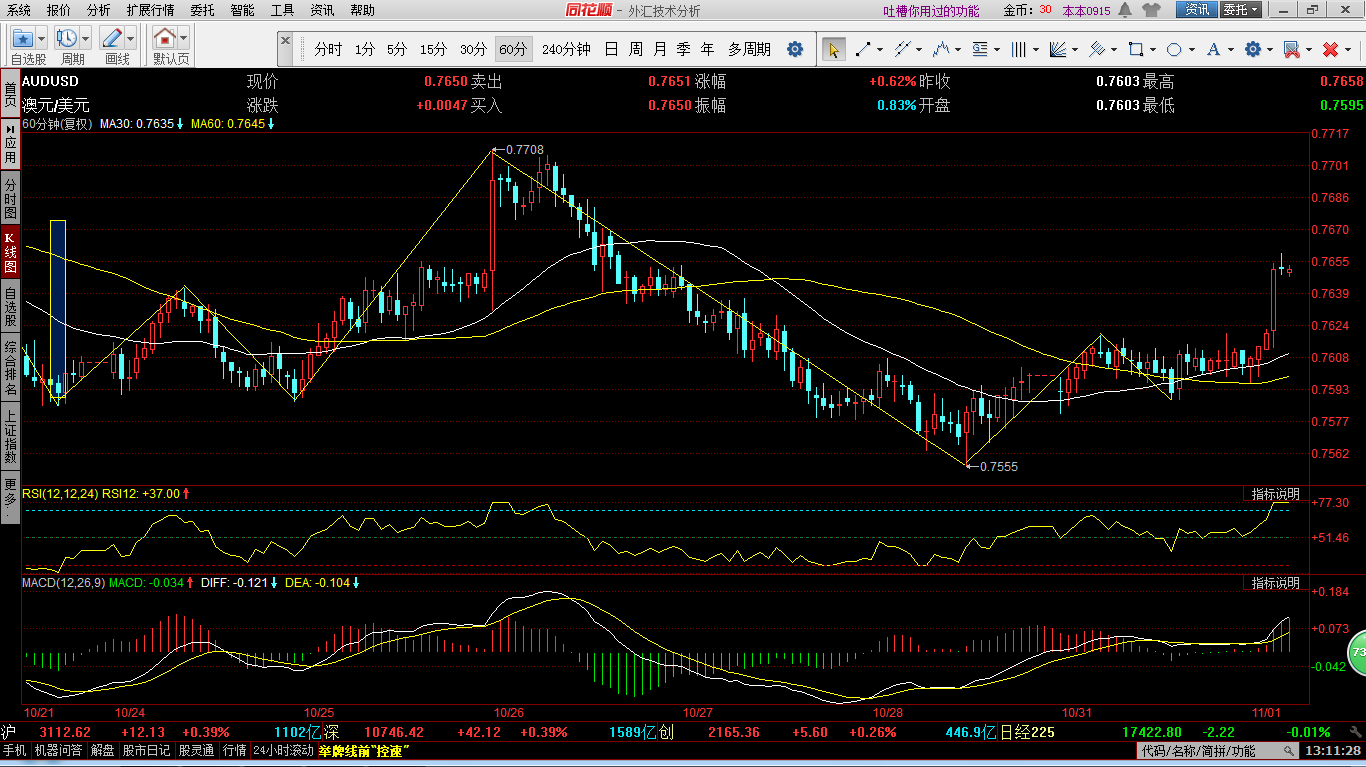This screenshot has width=1366, height=767.
Task: Select the ellipse drawing tool
Action: (x=1174, y=49)
